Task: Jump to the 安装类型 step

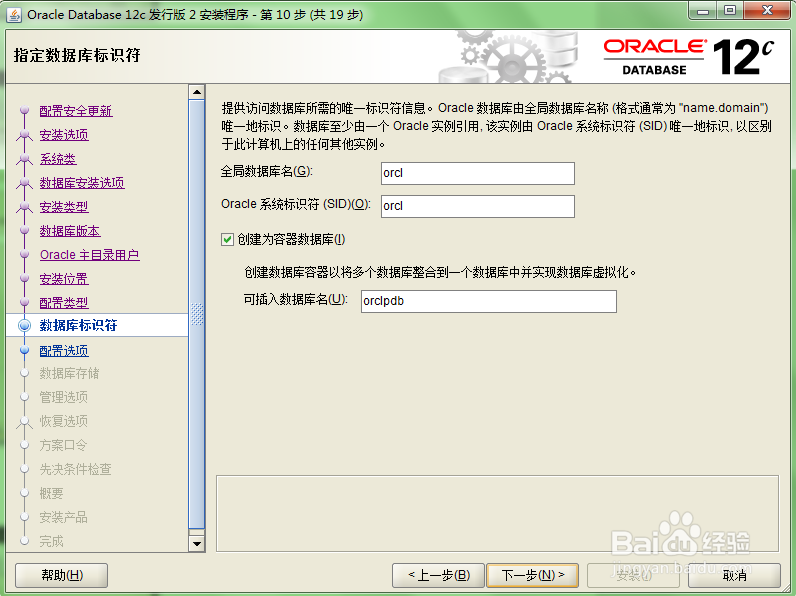Action: pyautogui.click(x=64, y=207)
